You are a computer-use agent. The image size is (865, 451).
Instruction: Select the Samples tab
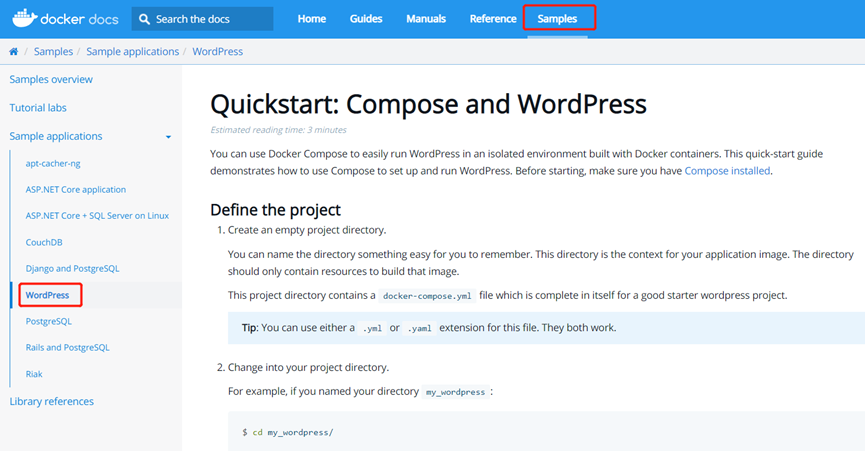click(x=557, y=19)
